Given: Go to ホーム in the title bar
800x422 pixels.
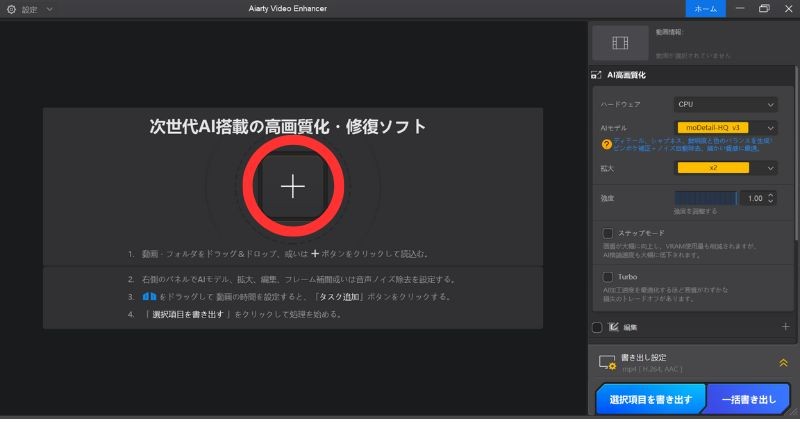Looking at the screenshot, I should point(706,9).
